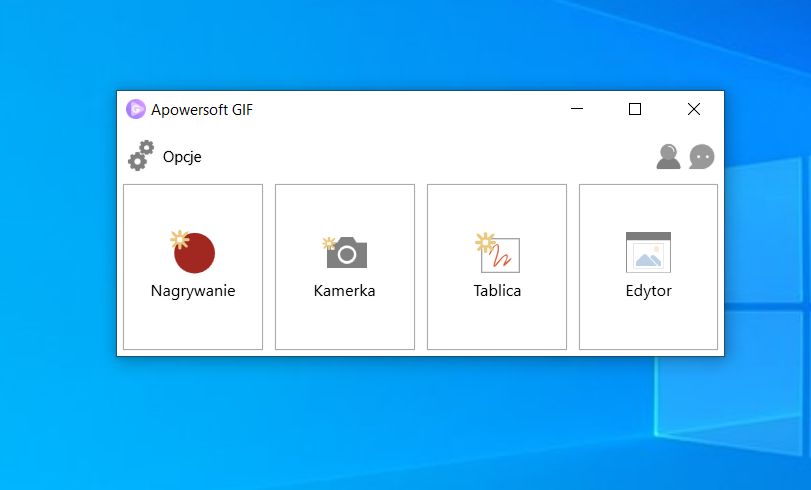The height and width of the screenshot is (490, 811).
Task: Click the Apowersoft GIF purple logo icon
Action: point(136,109)
